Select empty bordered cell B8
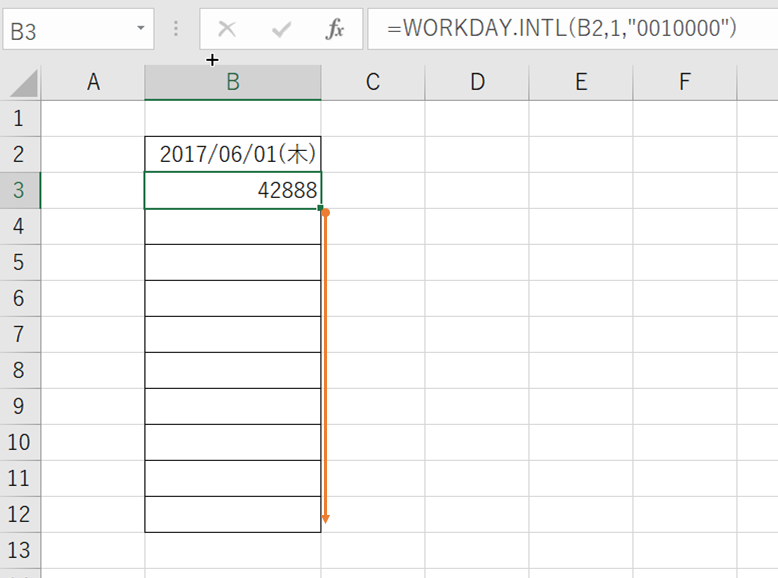778x578 pixels. (x=233, y=370)
